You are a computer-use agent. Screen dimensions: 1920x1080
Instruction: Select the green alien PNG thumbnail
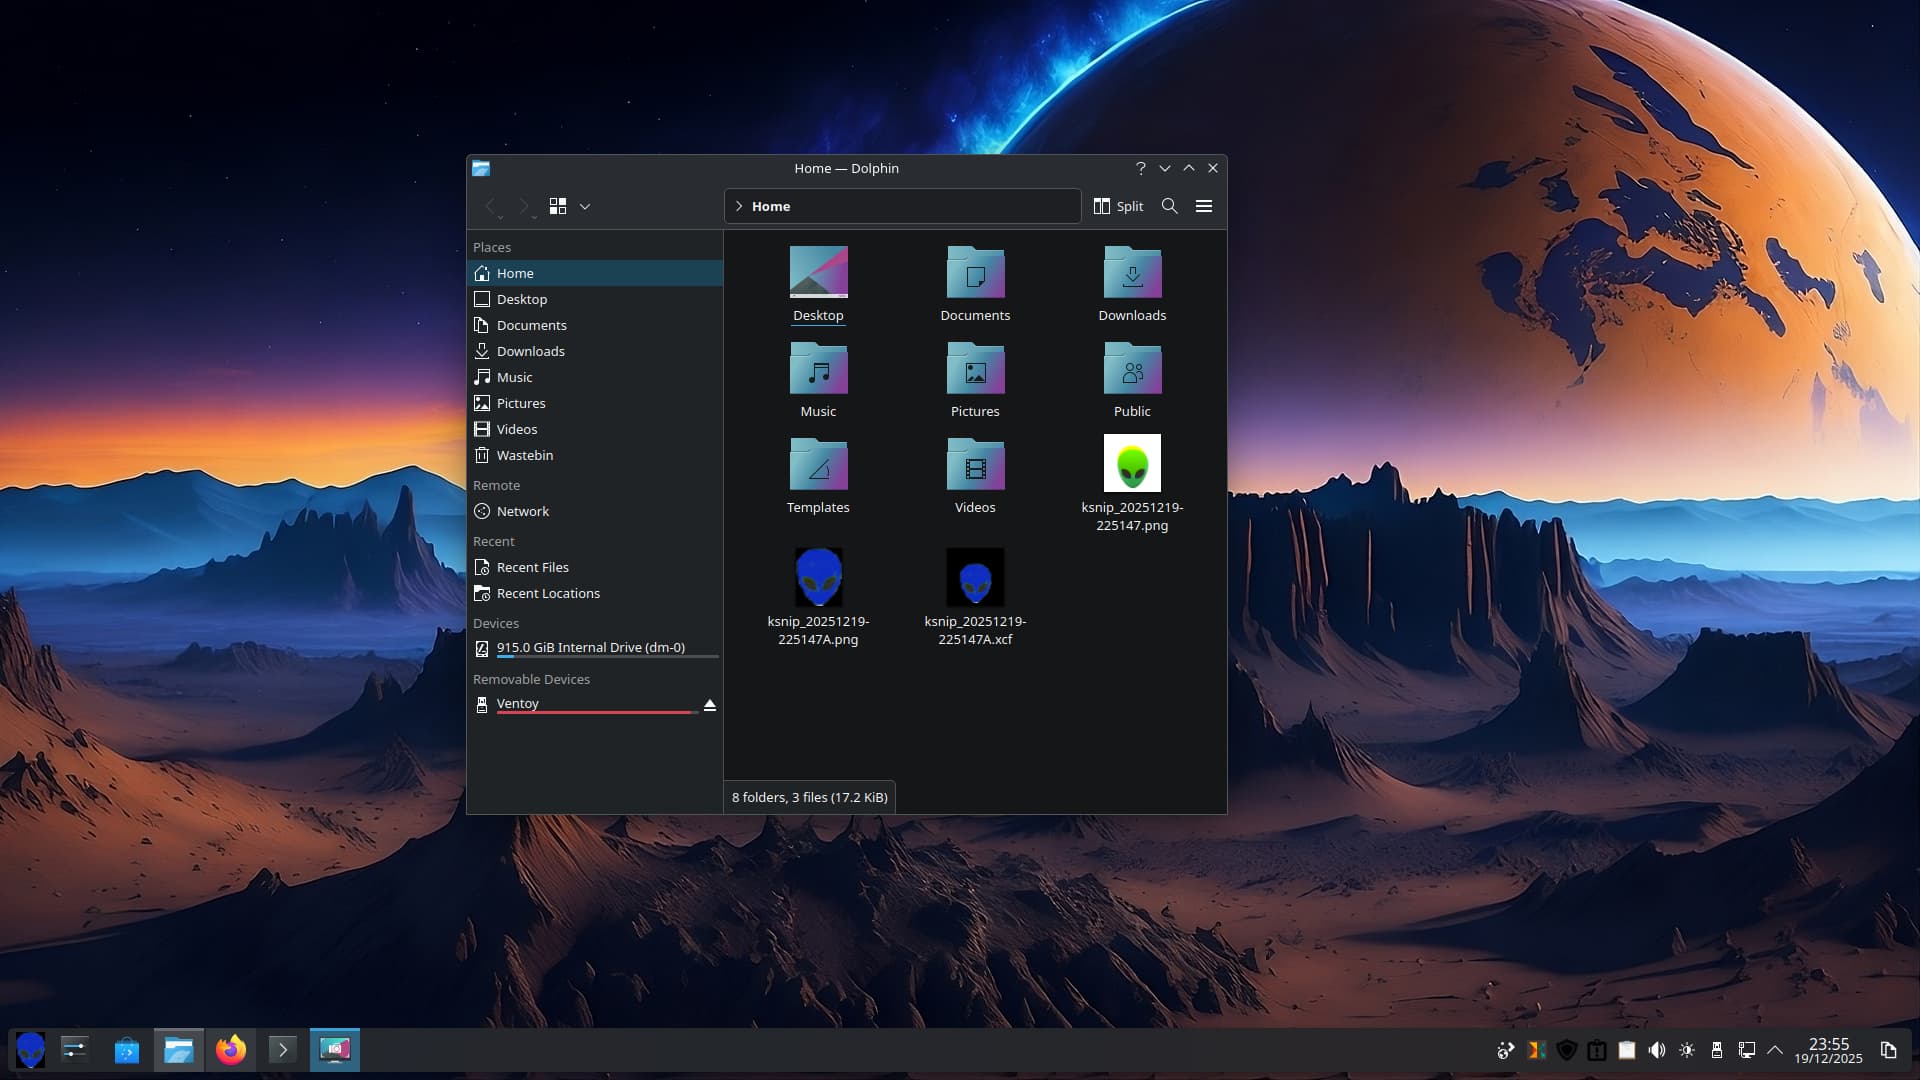pos(1132,463)
